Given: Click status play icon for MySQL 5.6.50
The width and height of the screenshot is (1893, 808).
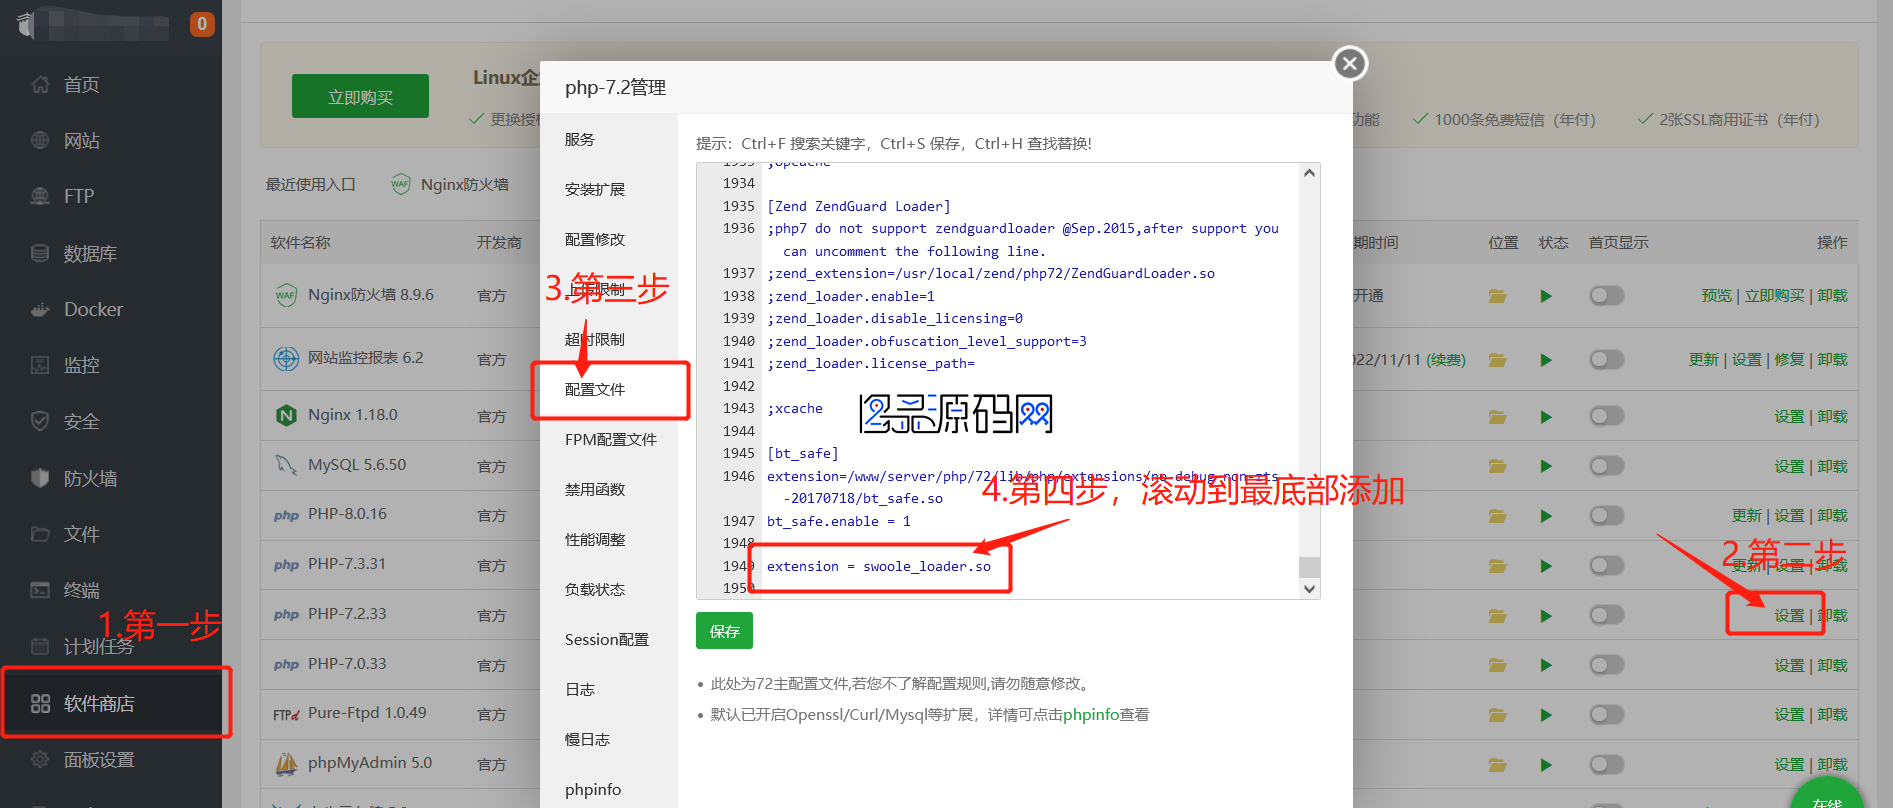Looking at the screenshot, I should 1546,466.
